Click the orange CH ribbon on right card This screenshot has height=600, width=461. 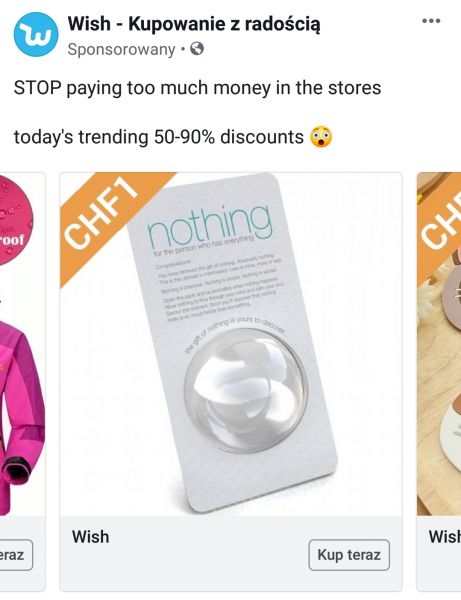[440, 222]
